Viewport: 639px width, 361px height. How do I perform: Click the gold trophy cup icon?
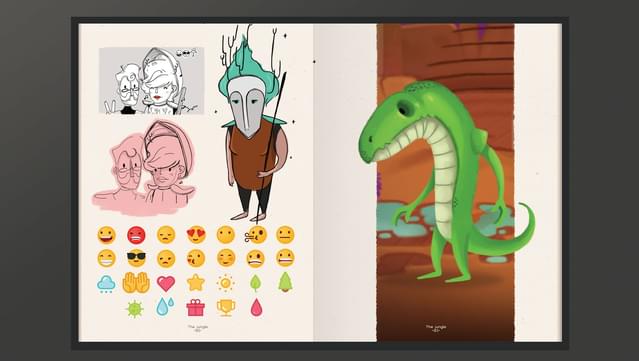point(225,308)
